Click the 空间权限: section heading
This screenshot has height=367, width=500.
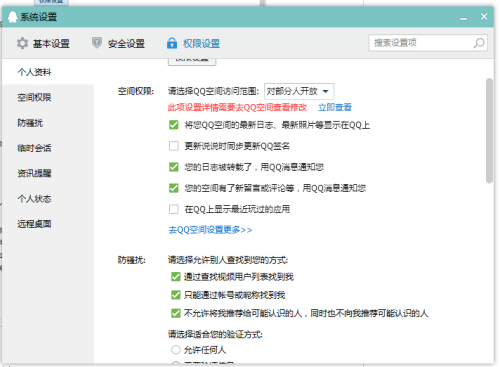click(x=135, y=91)
